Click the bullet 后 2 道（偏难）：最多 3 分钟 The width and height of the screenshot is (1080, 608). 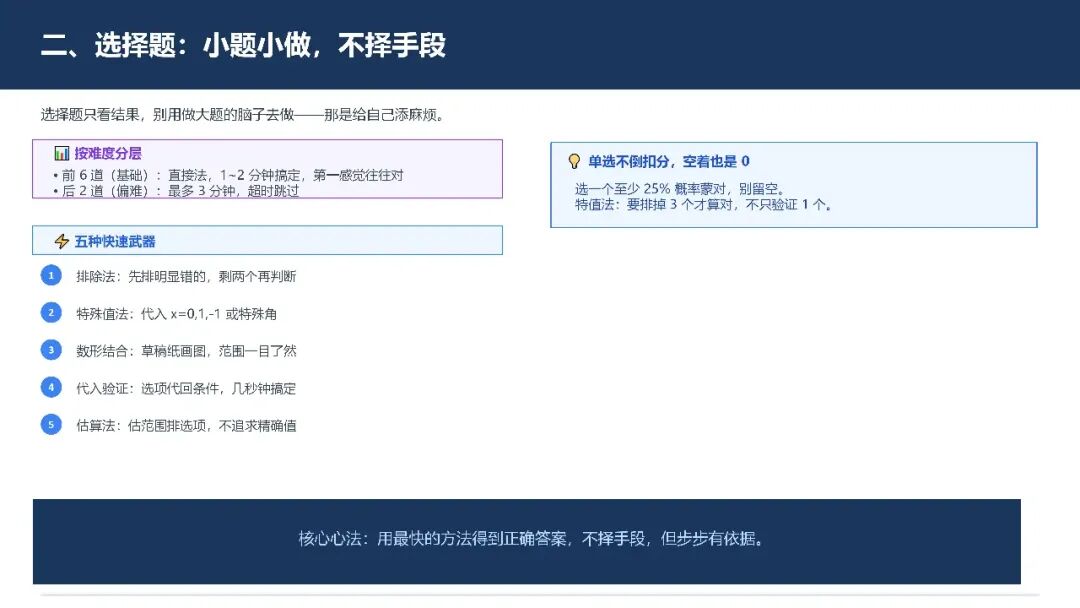pyautogui.click(x=176, y=191)
